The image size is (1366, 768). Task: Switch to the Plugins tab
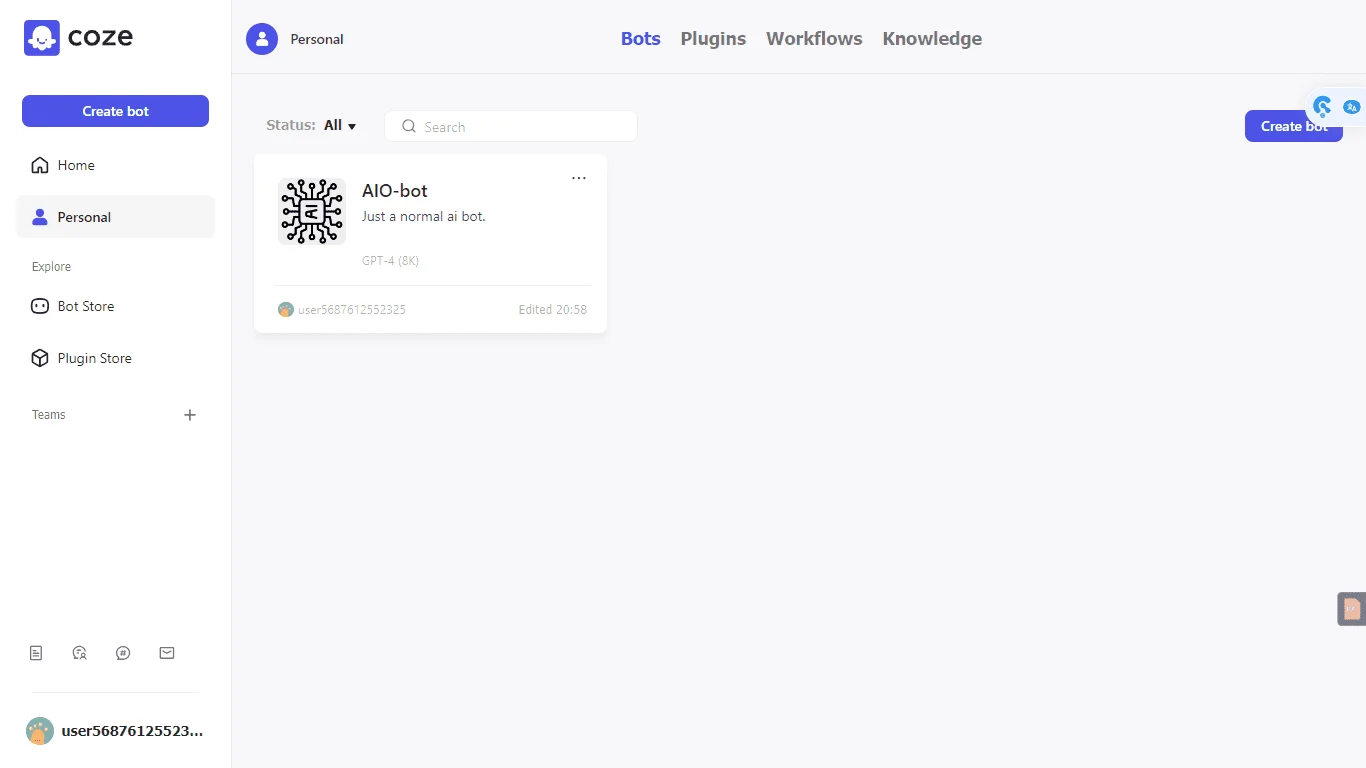(x=713, y=39)
